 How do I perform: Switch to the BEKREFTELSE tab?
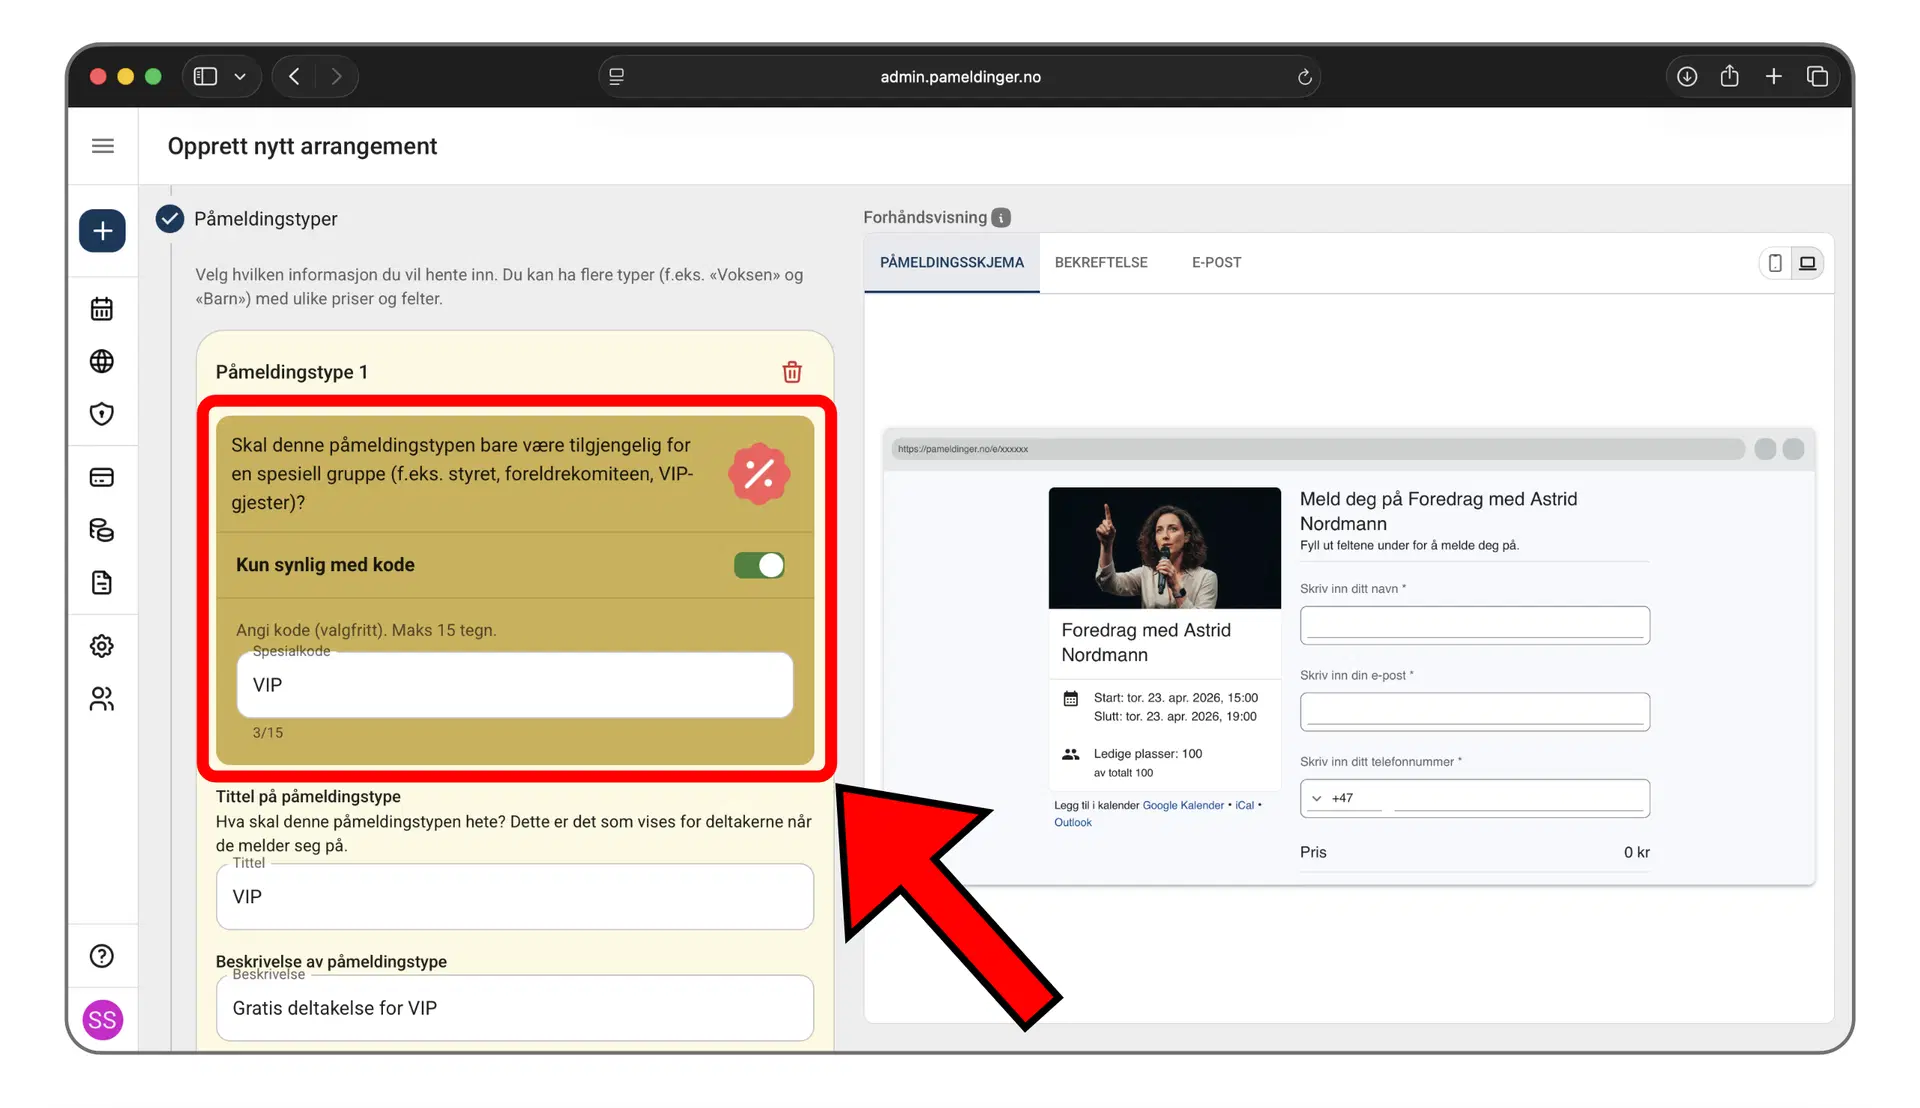tap(1101, 263)
